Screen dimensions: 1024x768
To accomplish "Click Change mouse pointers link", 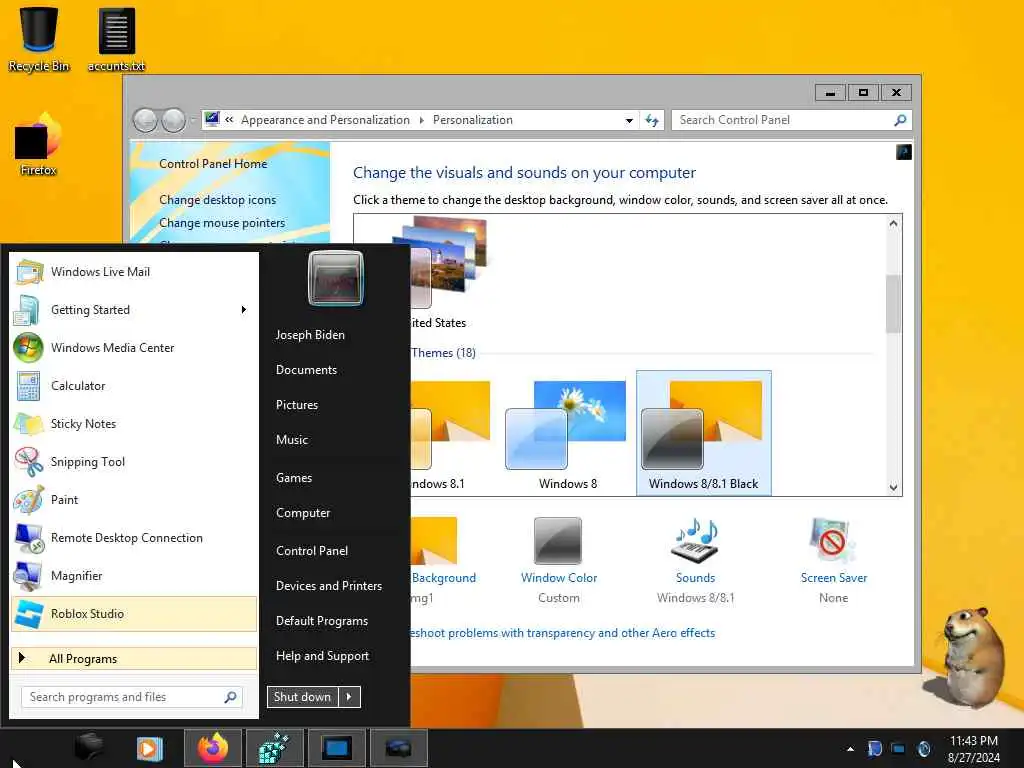I will (222, 223).
